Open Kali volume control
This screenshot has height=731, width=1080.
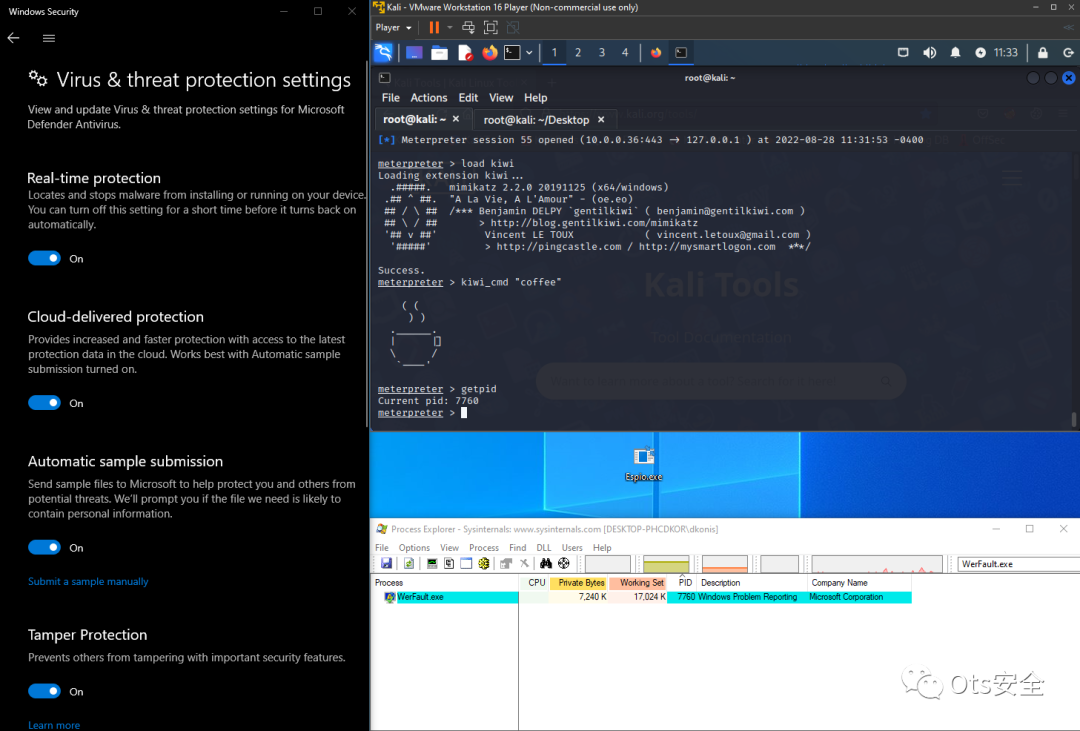point(929,52)
